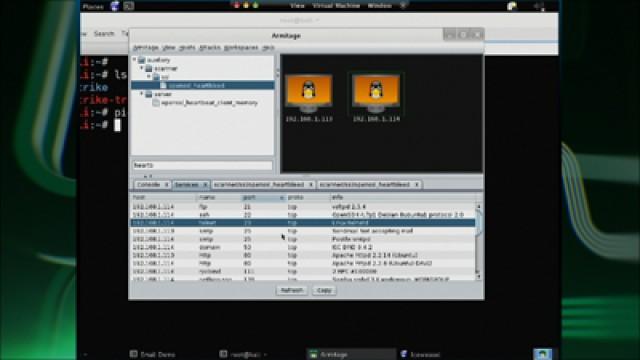Screen dimensions: 640x360
Task: Collapse the server tree node
Action: (142, 94)
